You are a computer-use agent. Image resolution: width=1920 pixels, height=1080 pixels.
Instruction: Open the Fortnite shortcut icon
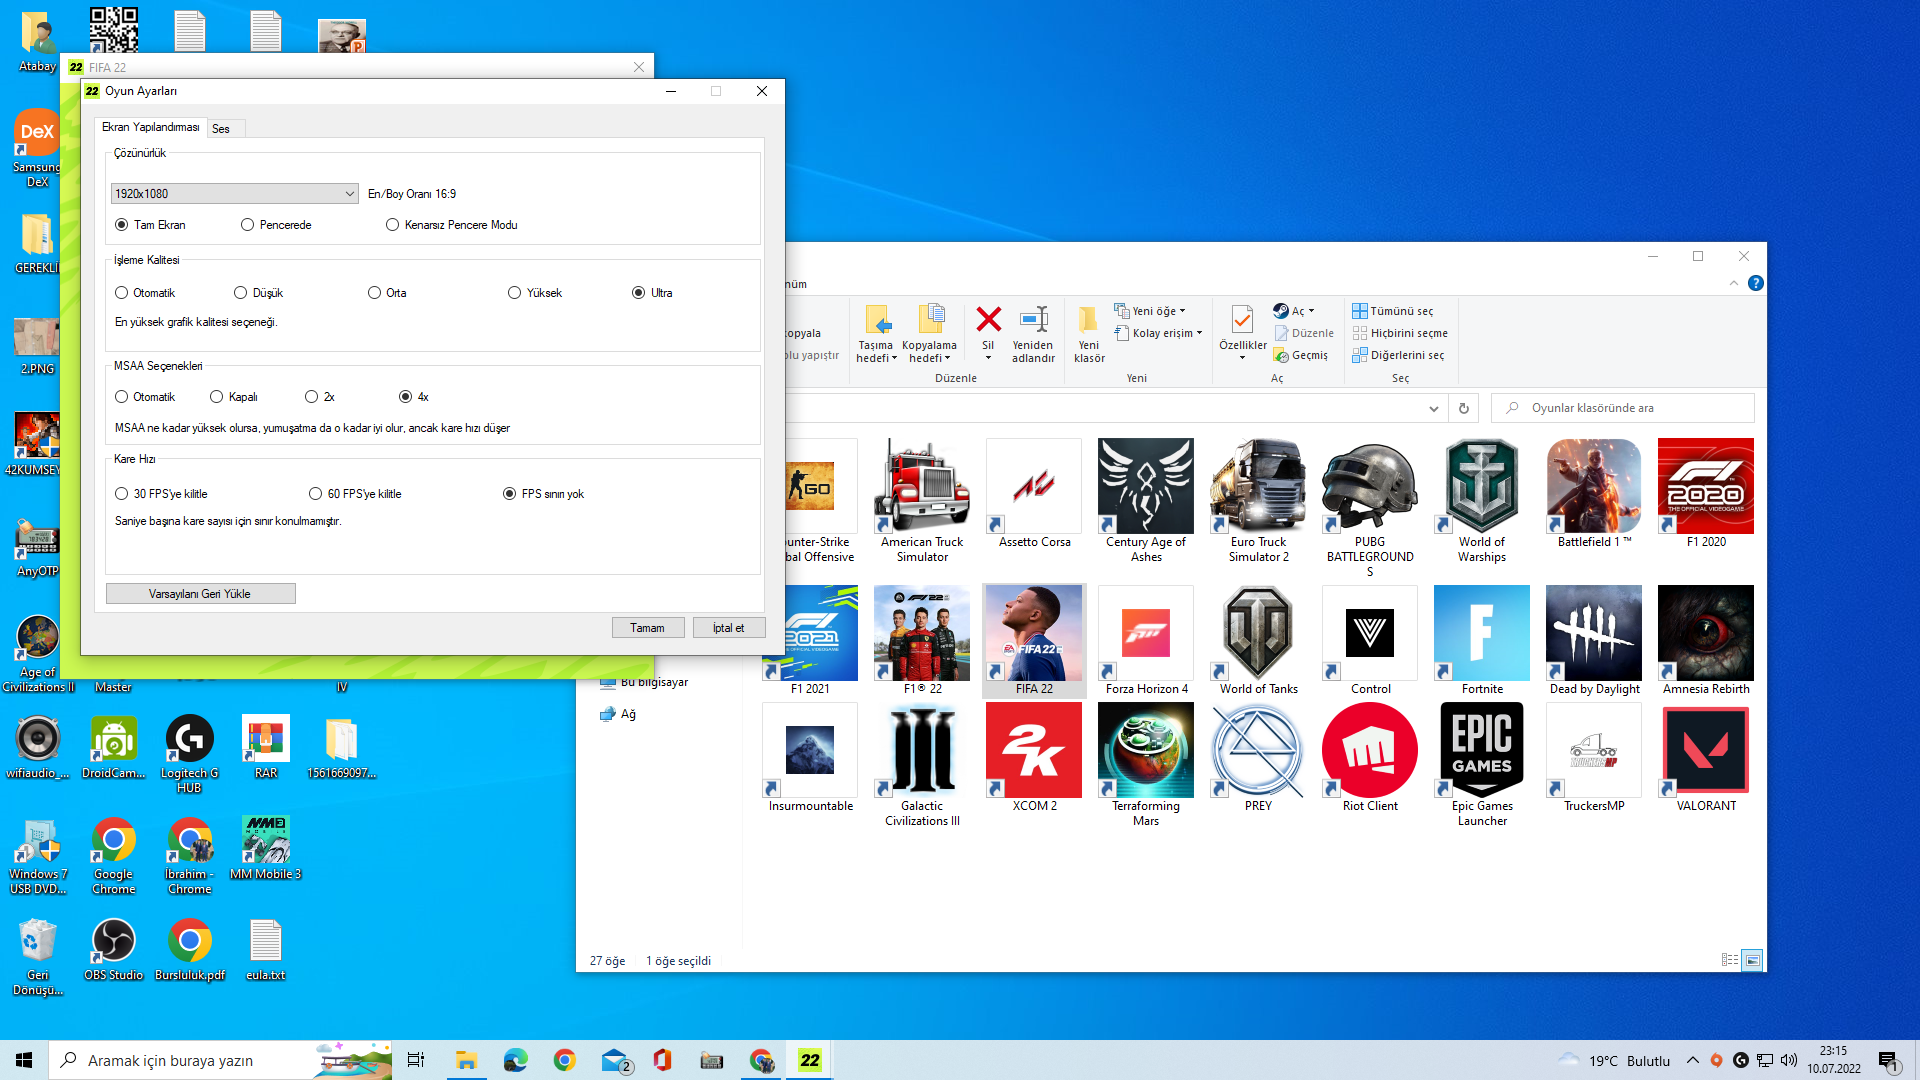[1481, 635]
